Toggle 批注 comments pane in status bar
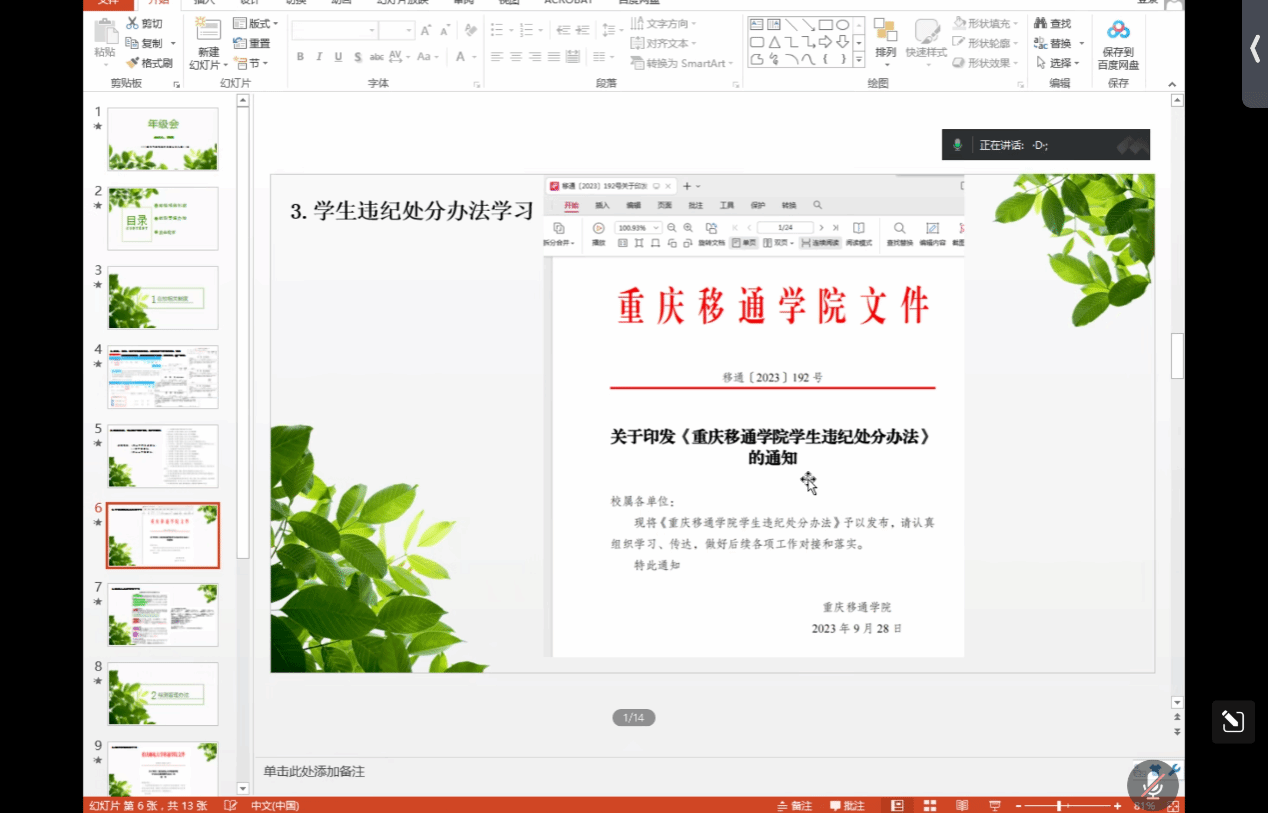The image size is (1268, 813). [x=846, y=805]
